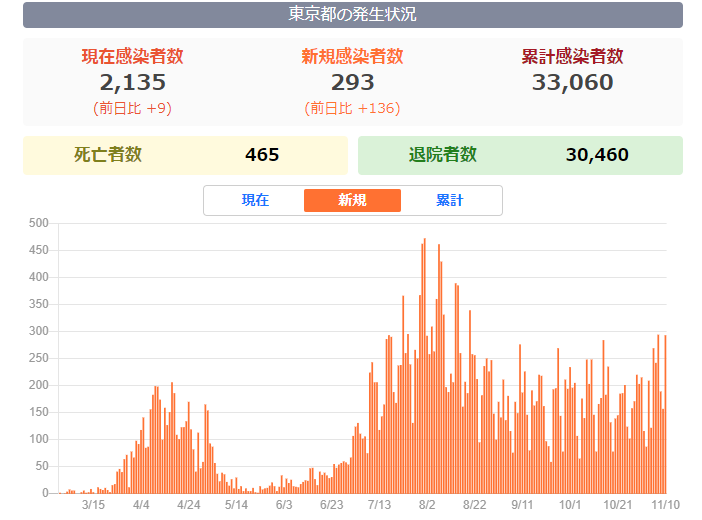The width and height of the screenshot is (702, 520).
Task: Click the 350 y-axis label
Action: (x=39, y=304)
